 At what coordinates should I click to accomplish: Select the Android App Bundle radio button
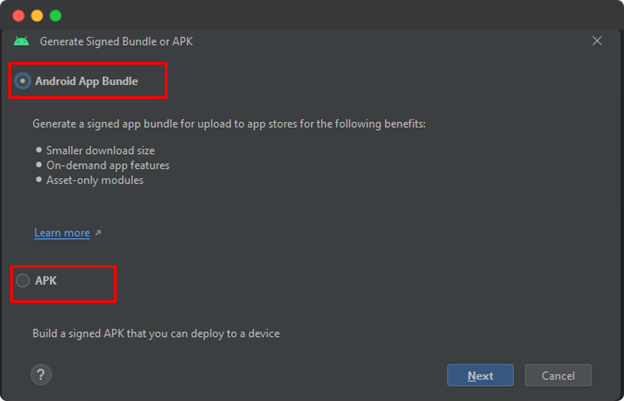point(23,81)
